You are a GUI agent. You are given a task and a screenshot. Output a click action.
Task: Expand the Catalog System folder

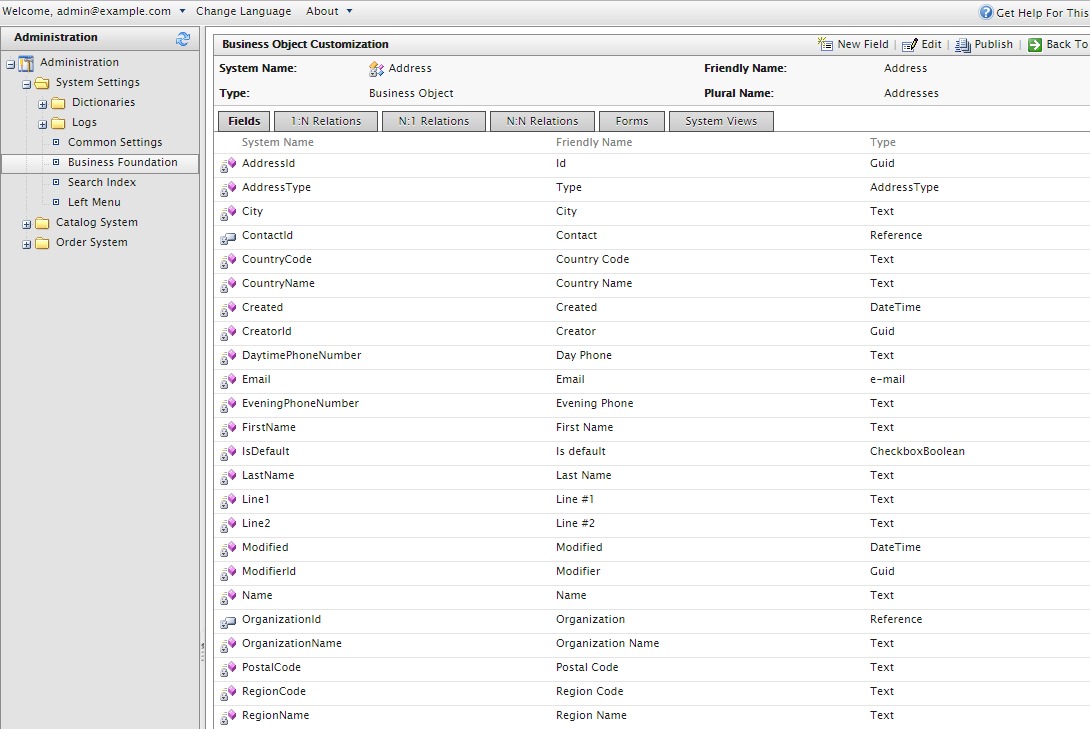tap(27, 223)
